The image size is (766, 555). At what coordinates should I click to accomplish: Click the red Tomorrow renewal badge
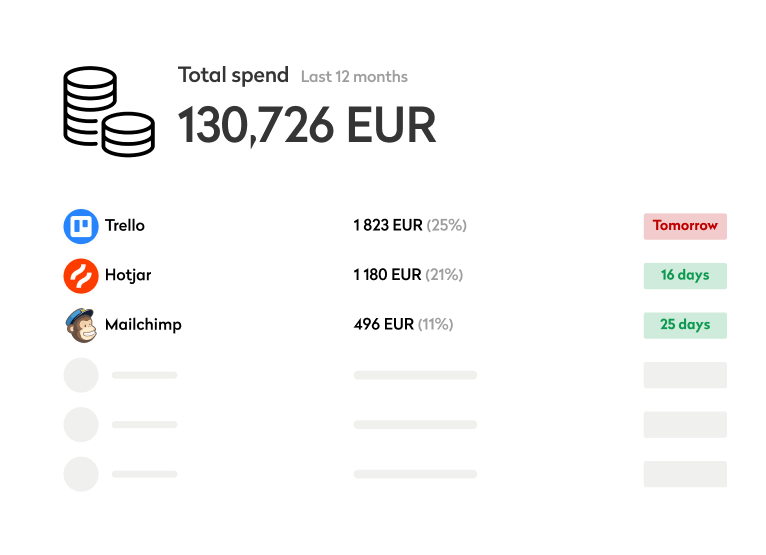tap(685, 226)
